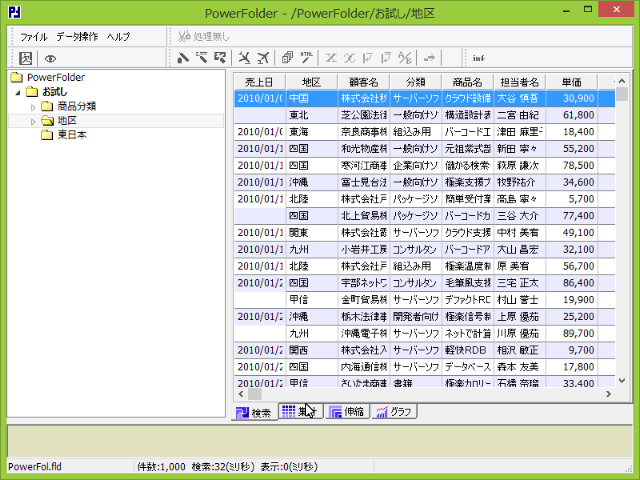Viewport: 640px width, 480px height.
Task: Click the 地区 column header
Action: pyautogui.click(x=312, y=82)
